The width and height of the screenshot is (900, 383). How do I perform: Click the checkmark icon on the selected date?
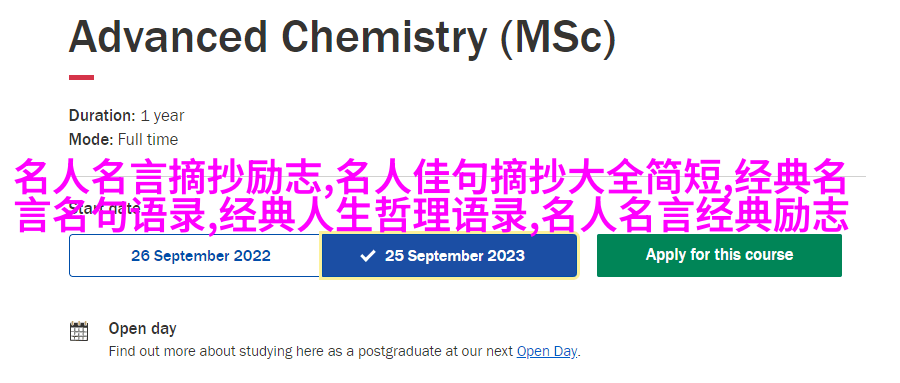367,256
